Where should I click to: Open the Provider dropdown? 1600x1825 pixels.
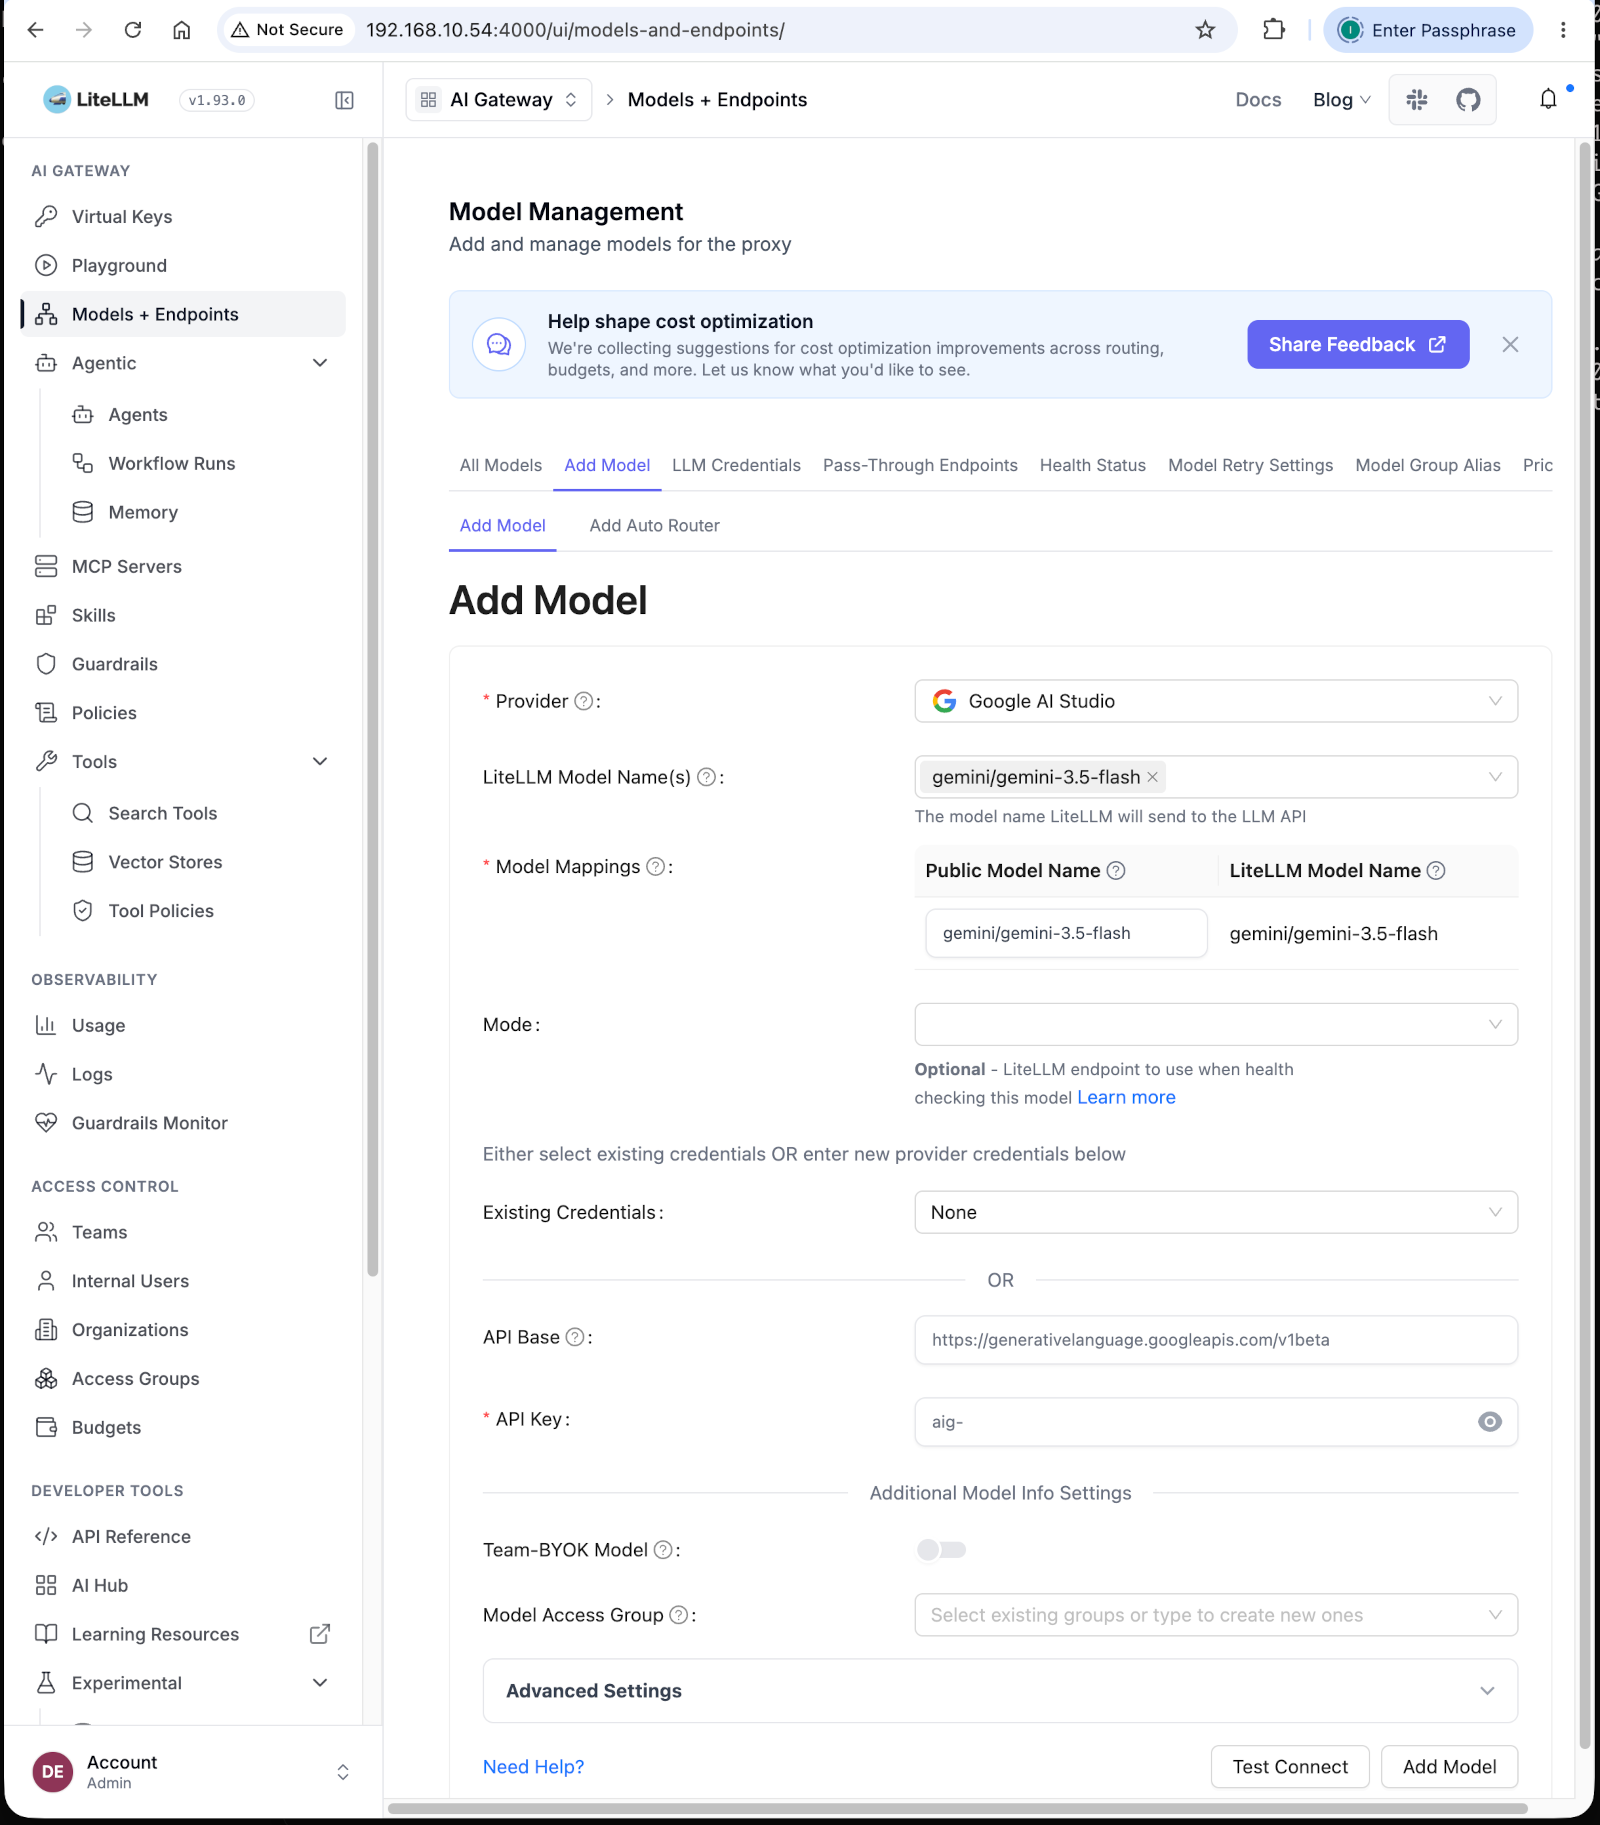(x=1216, y=702)
